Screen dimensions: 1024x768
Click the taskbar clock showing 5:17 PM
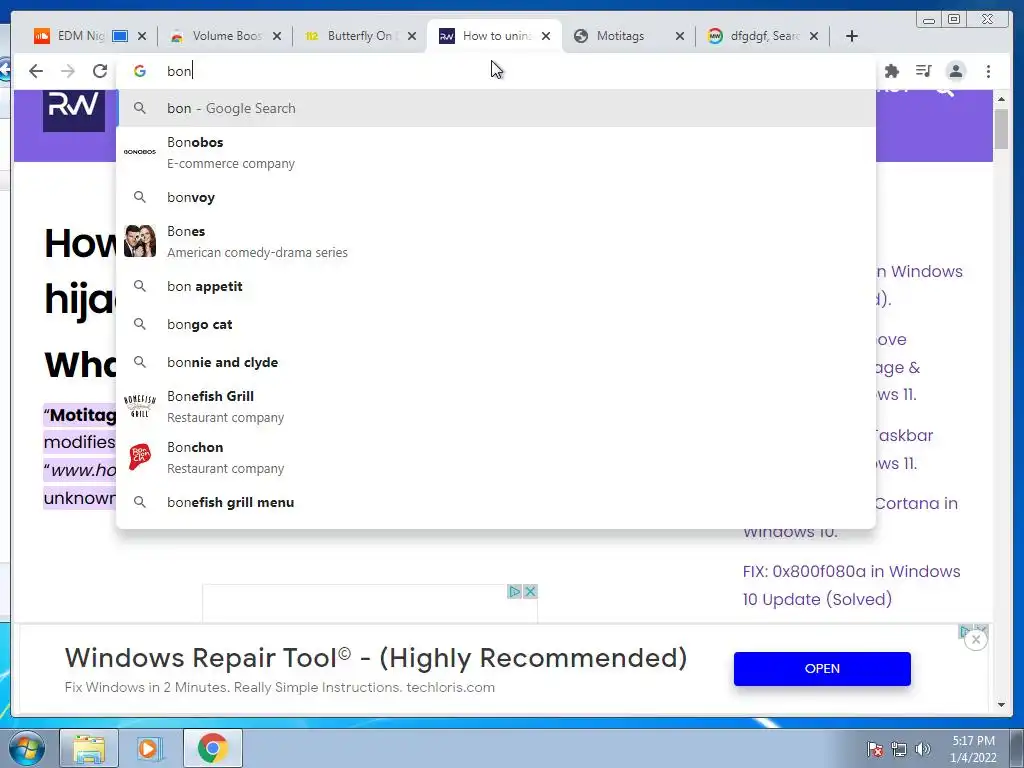(x=973, y=749)
